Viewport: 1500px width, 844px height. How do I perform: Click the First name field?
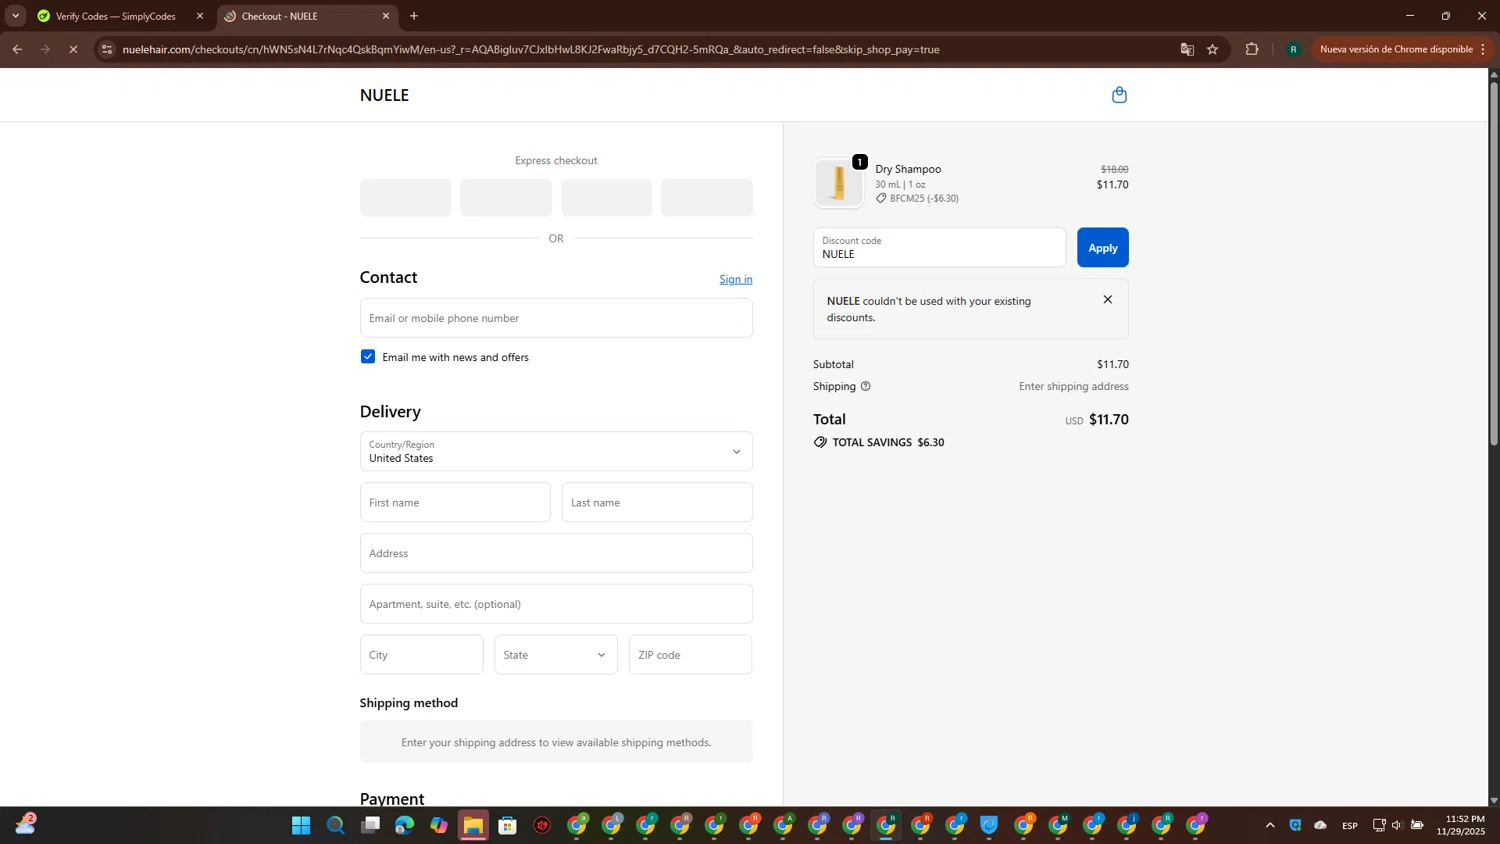[x=455, y=502]
